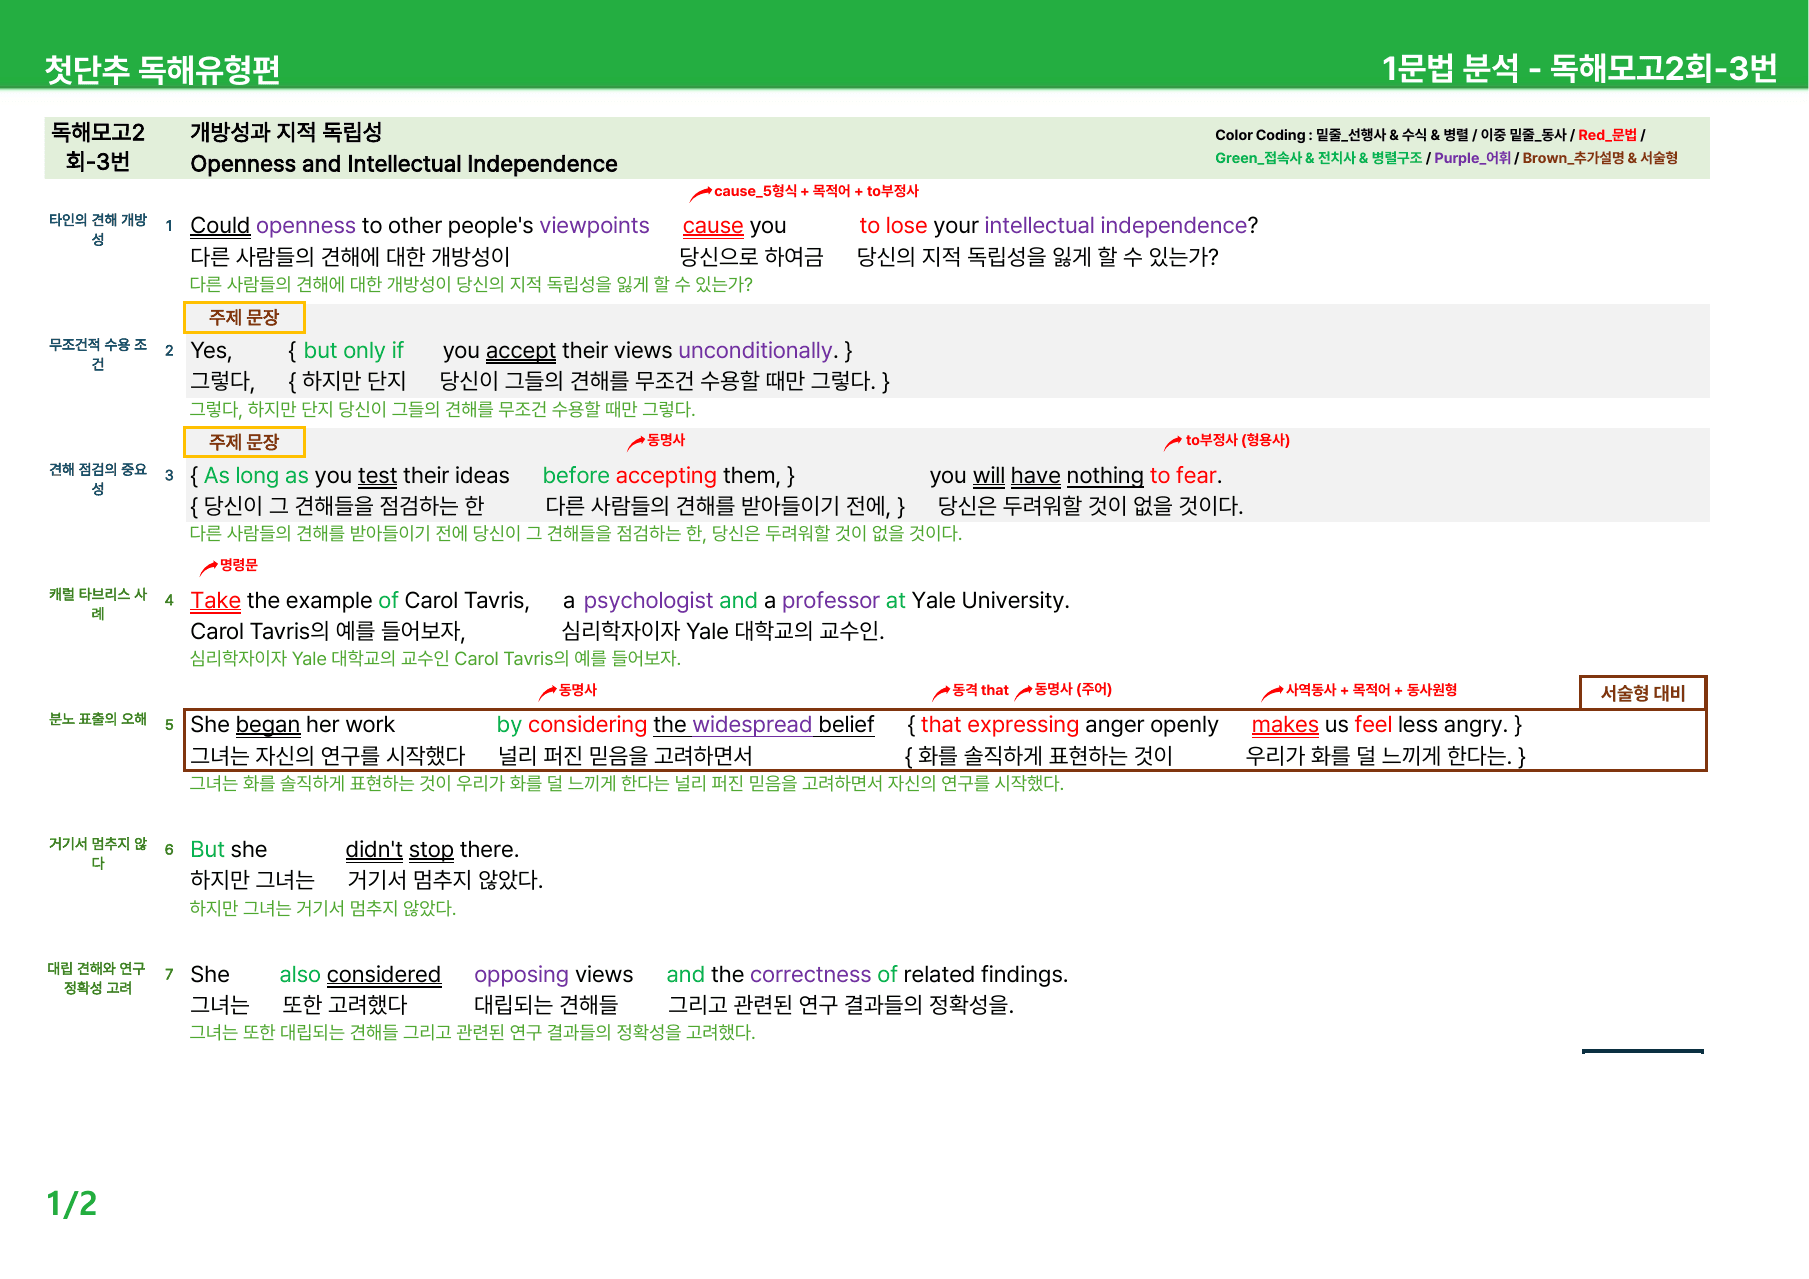This screenshot has height=1279, width=1809.
Task: Click the phrase 'before accepting' in sentence 3
Action: pos(629,476)
